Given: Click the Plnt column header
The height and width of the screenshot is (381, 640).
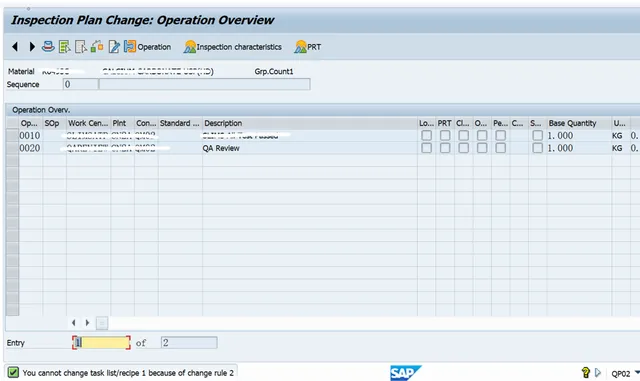Looking at the screenshot, I should pyautogui.click(x=122, y=123).
